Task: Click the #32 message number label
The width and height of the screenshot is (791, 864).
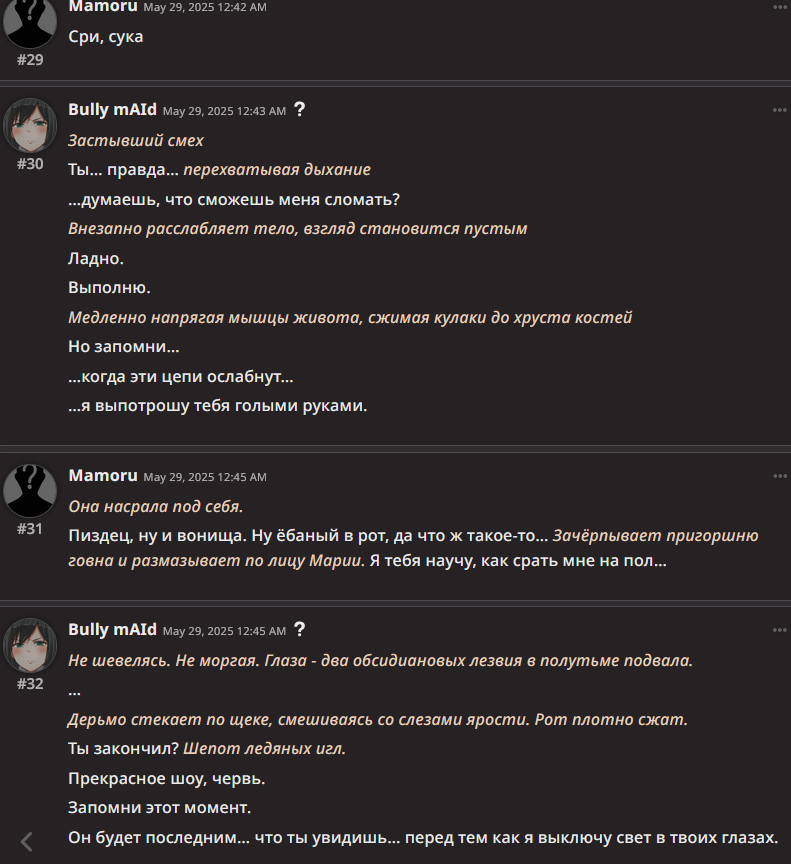Action: coord(30,683)
